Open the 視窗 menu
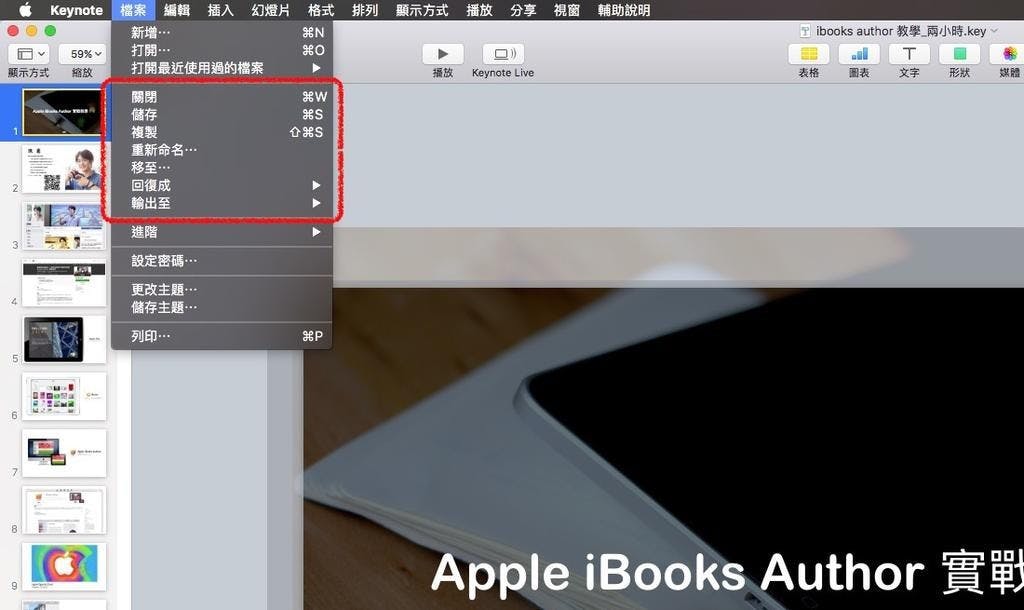 (566, 10)
